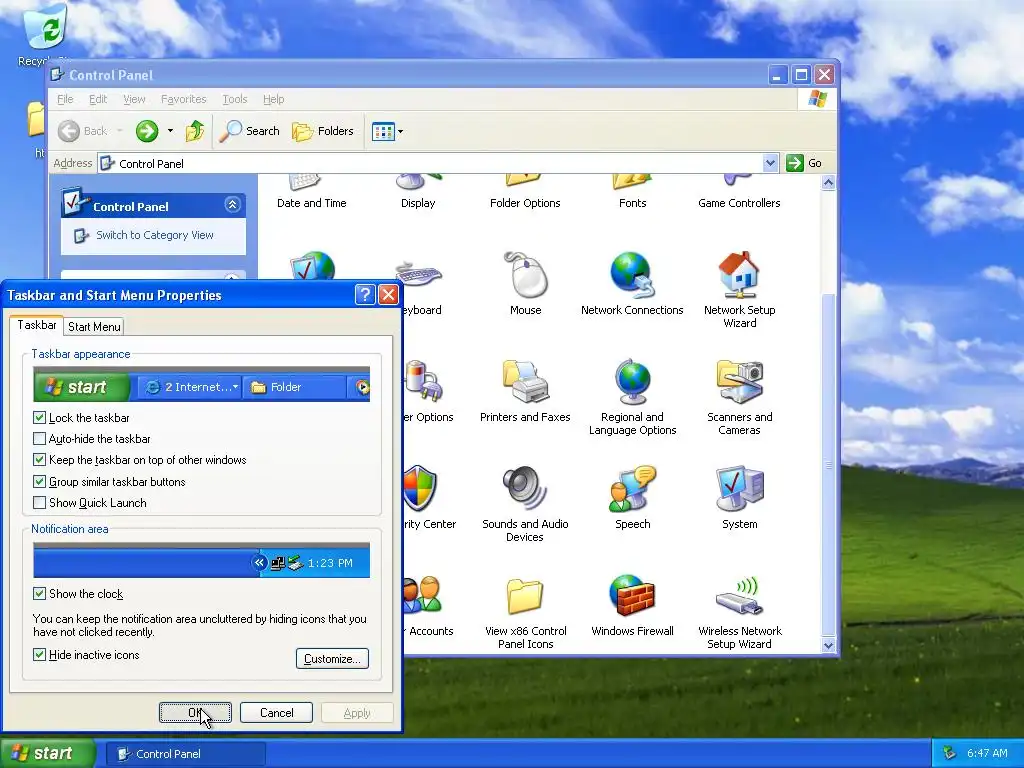Open the Favorites menu
This screenshot has height=768, width=1024.
click(184, 99)
